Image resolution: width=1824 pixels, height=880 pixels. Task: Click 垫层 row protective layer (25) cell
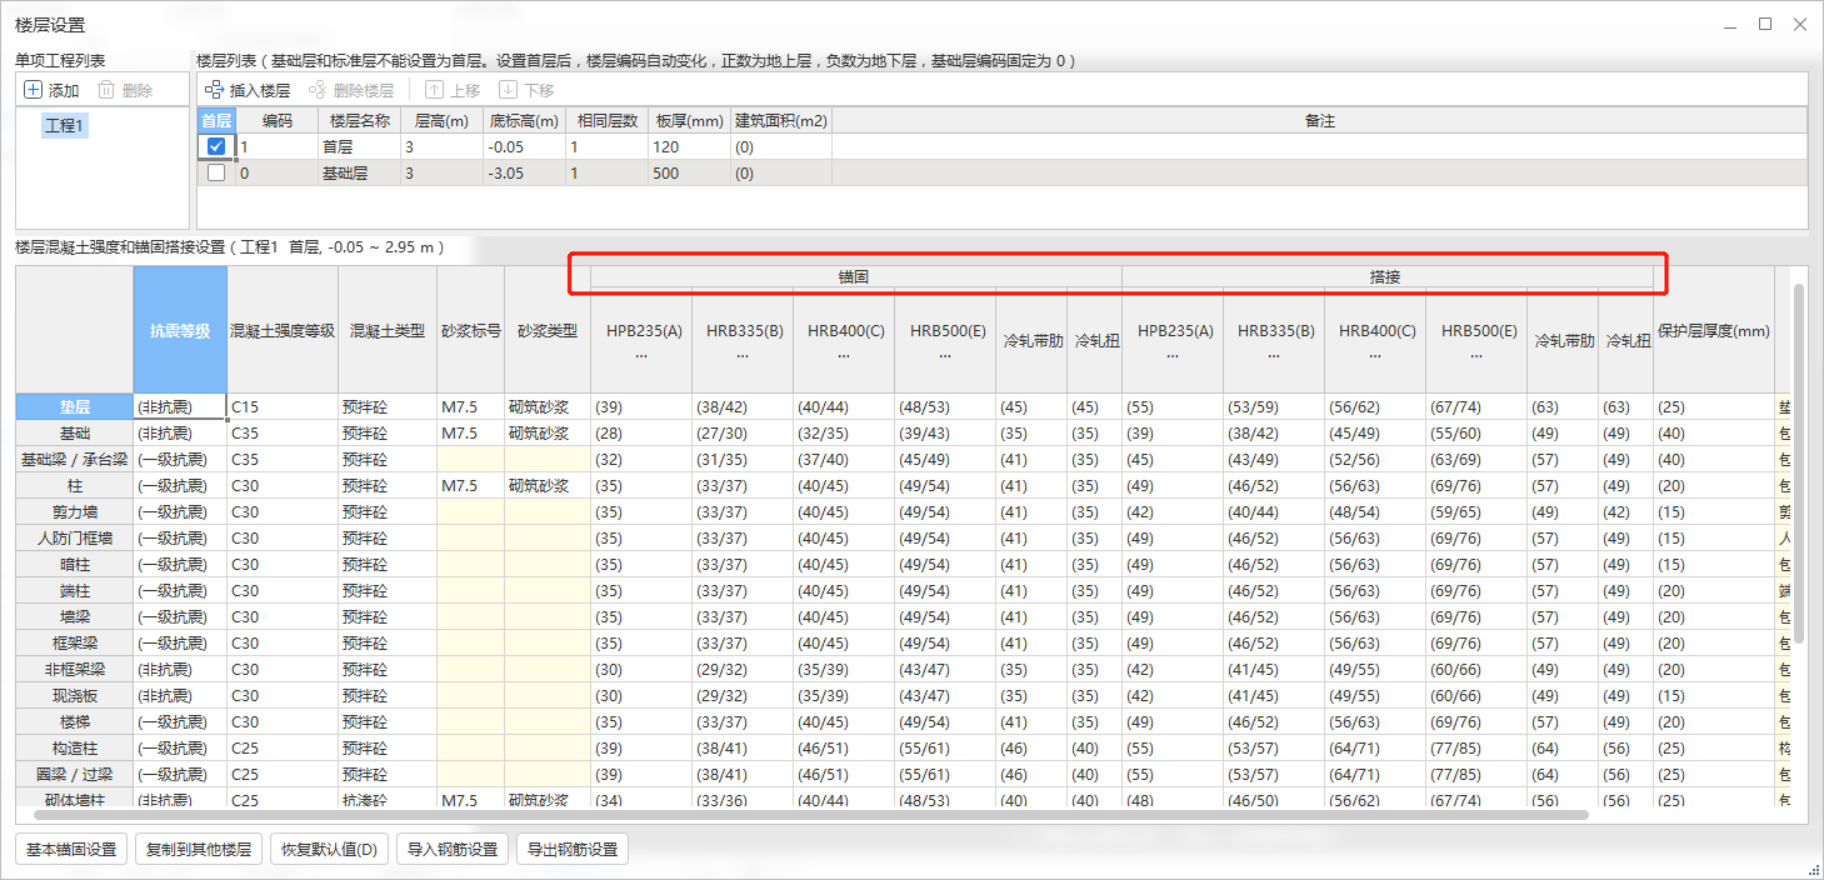(1714, 407)
